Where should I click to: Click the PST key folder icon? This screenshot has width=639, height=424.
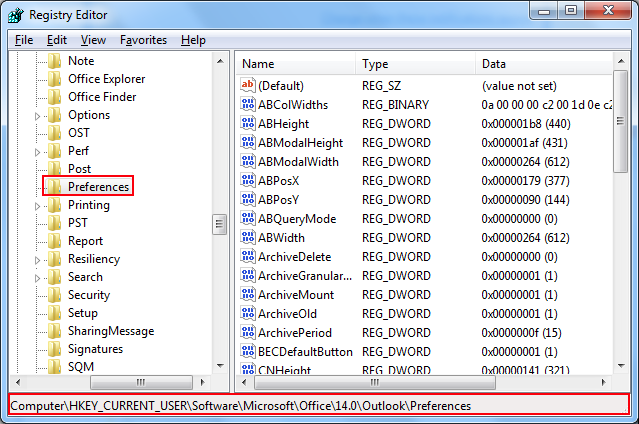coord(55,223)
